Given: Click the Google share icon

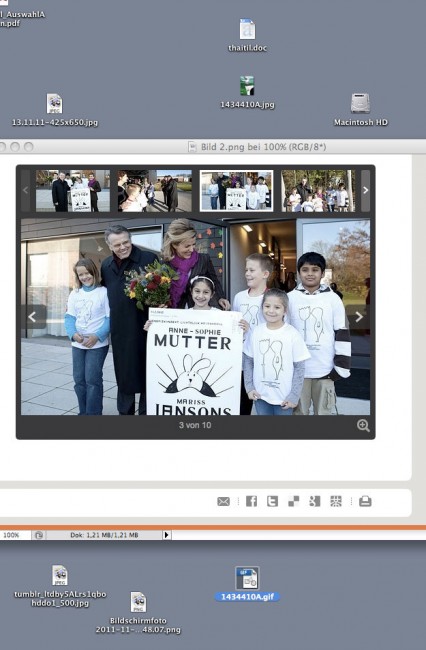Looking at the screenshot, I should pyautogui.click(x=315, y=501).
